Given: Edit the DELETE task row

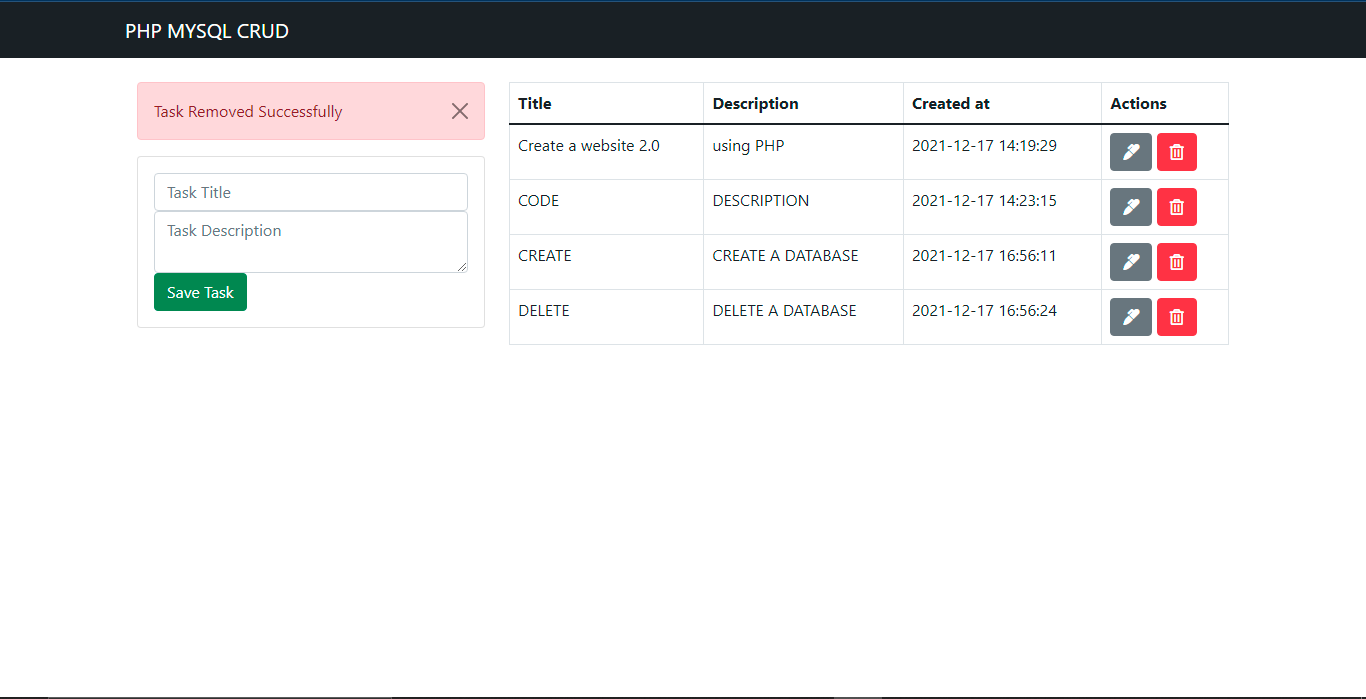Looking at the screenshot, I should [1131, 317].
